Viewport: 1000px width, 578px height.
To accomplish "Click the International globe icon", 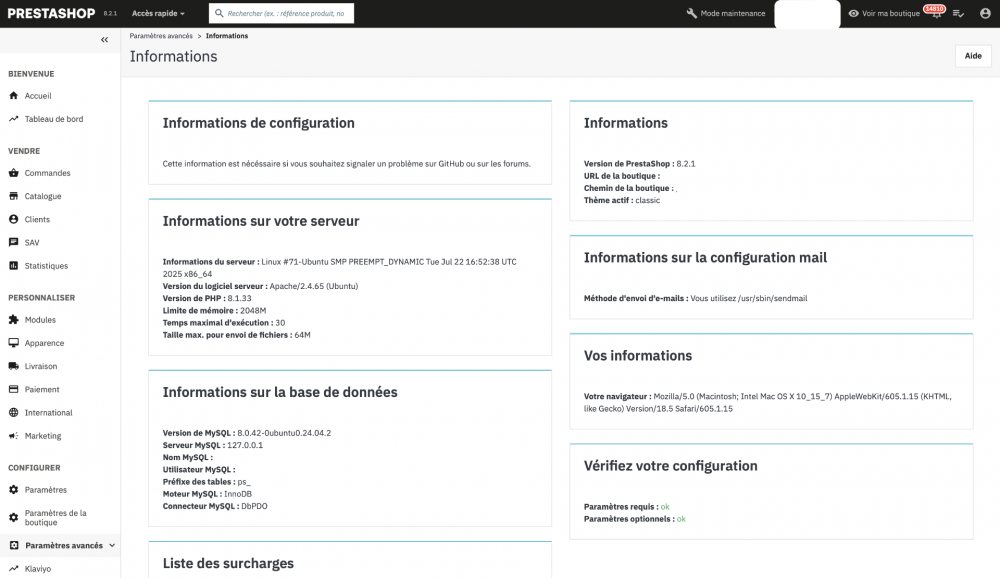I will pyautogui.click(x=13, y=413).
